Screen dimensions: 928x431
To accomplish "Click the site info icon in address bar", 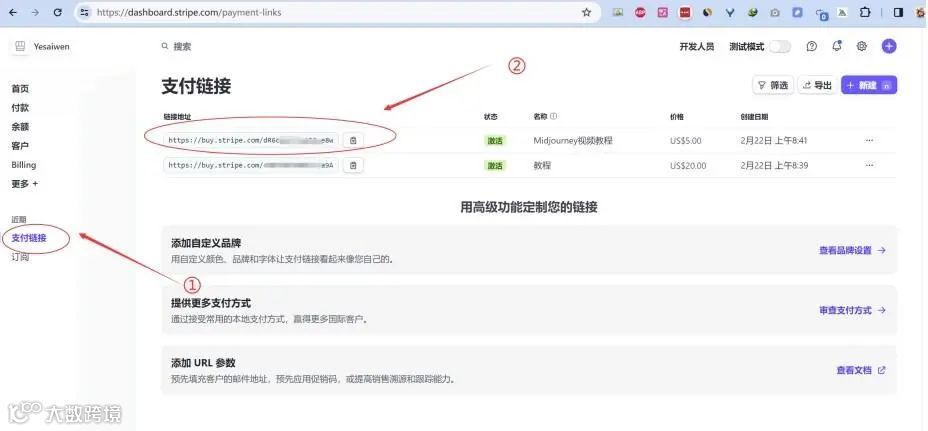I will (x=85, y=12).
